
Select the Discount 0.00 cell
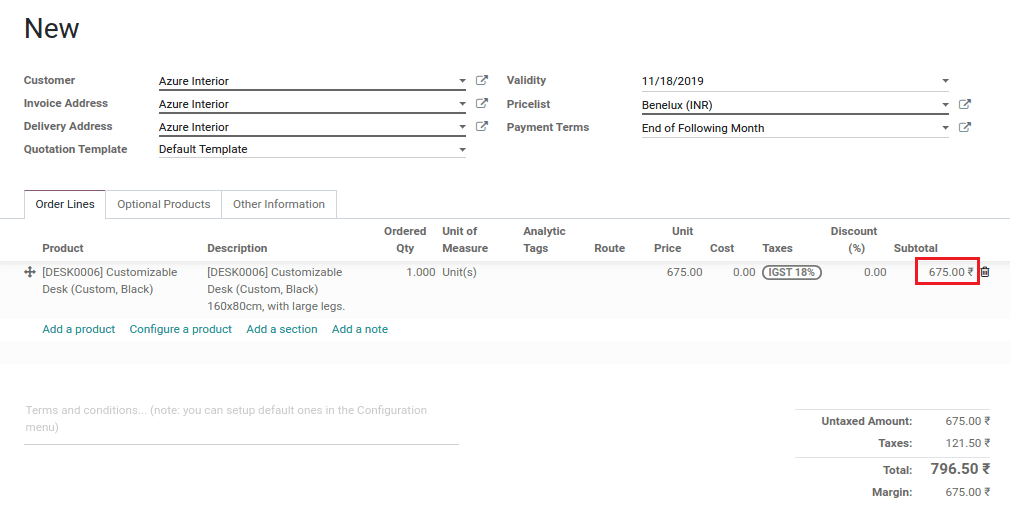coord(875,272)
